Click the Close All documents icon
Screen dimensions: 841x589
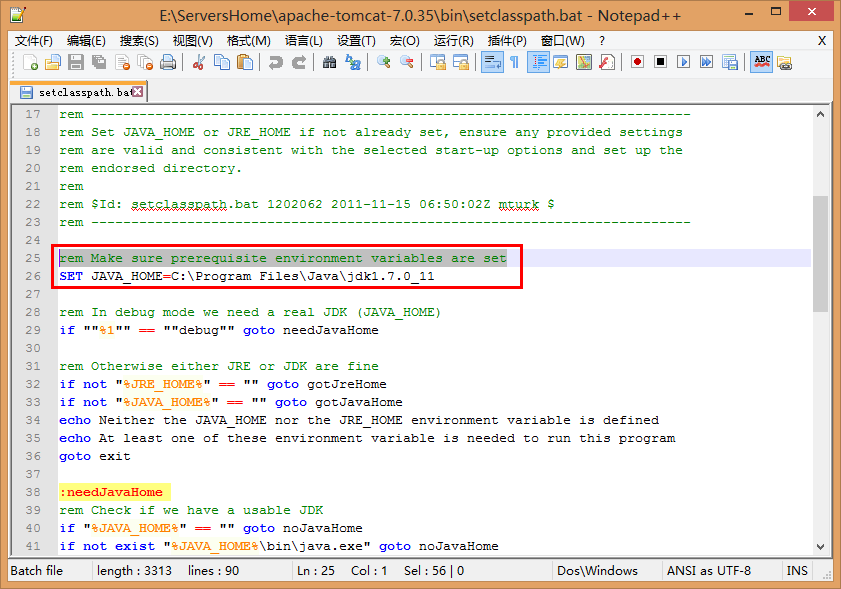coord(145,63)
